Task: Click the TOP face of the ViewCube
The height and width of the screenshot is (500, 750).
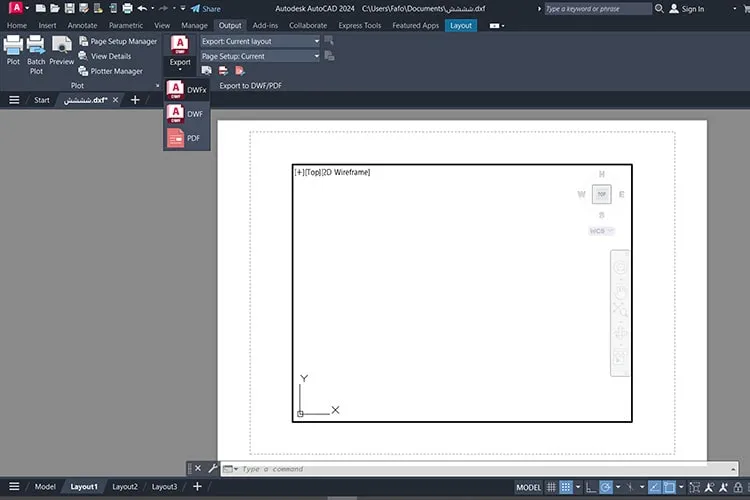Action: pos(601,194)
